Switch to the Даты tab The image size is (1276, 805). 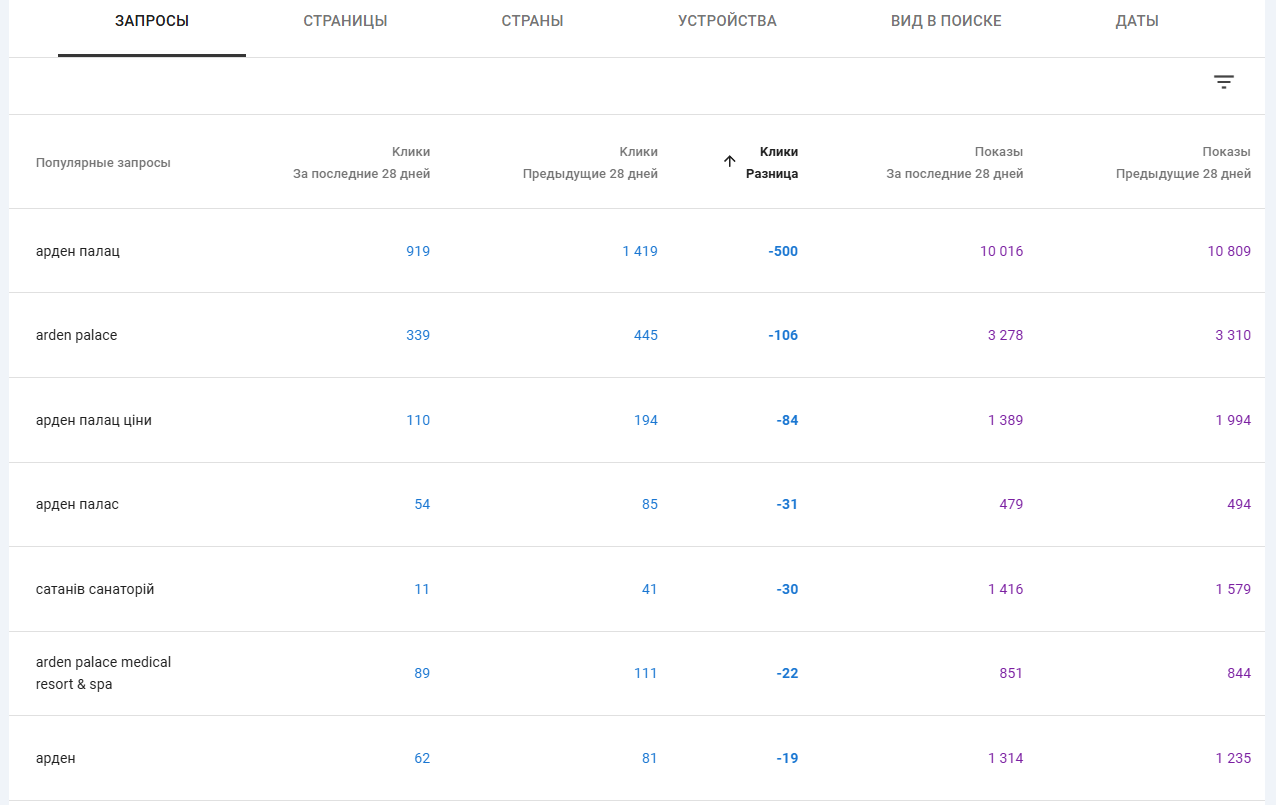coord(1137,21)
